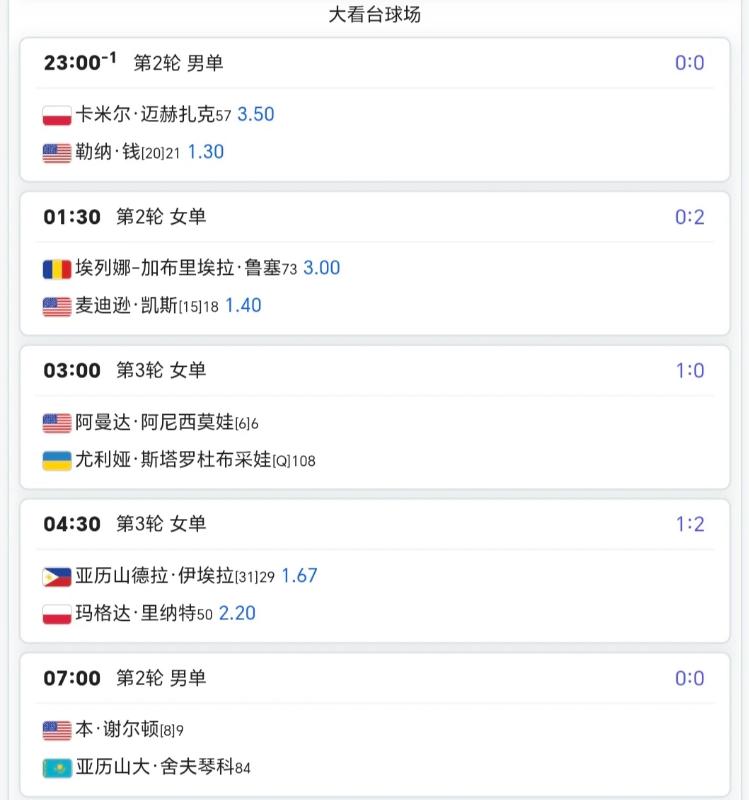The image size is (749, 800).
Task: Click Philippines flag beside 亚历山德拉·伊埃拉
Action: coord(57,576)
